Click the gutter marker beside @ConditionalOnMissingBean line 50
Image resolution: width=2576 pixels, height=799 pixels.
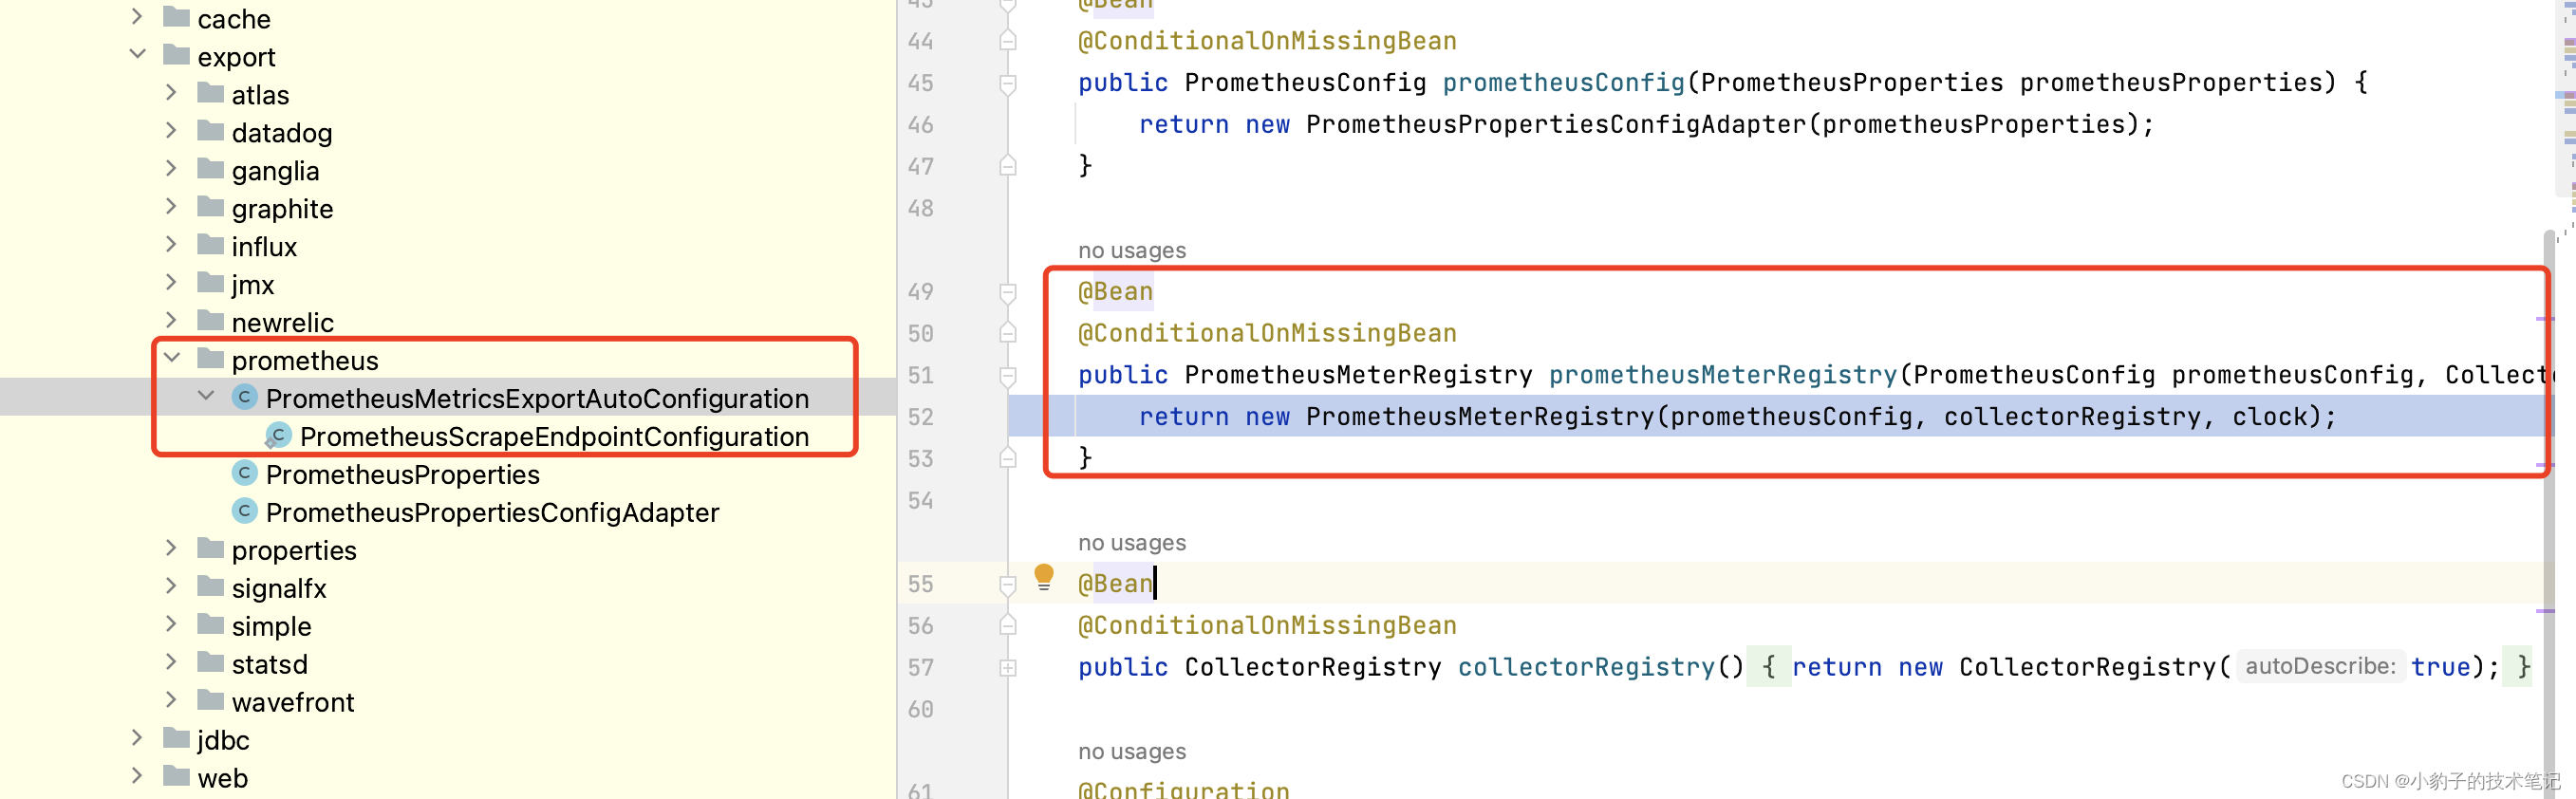[x=1007, y=333]
